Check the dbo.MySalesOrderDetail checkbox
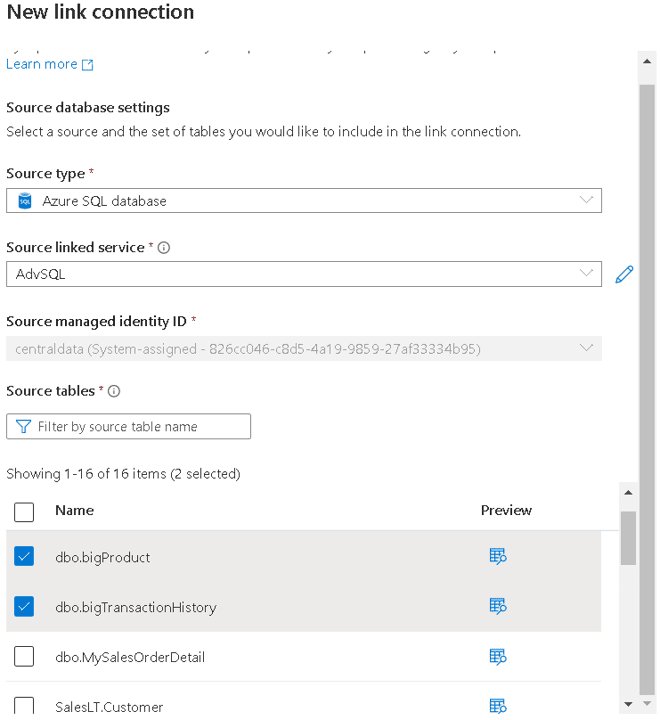 click(24, 656)
